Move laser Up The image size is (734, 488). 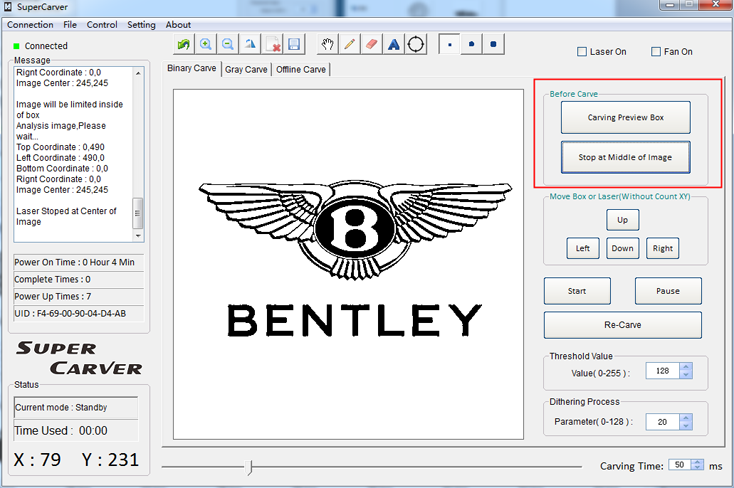click(623, 220)
